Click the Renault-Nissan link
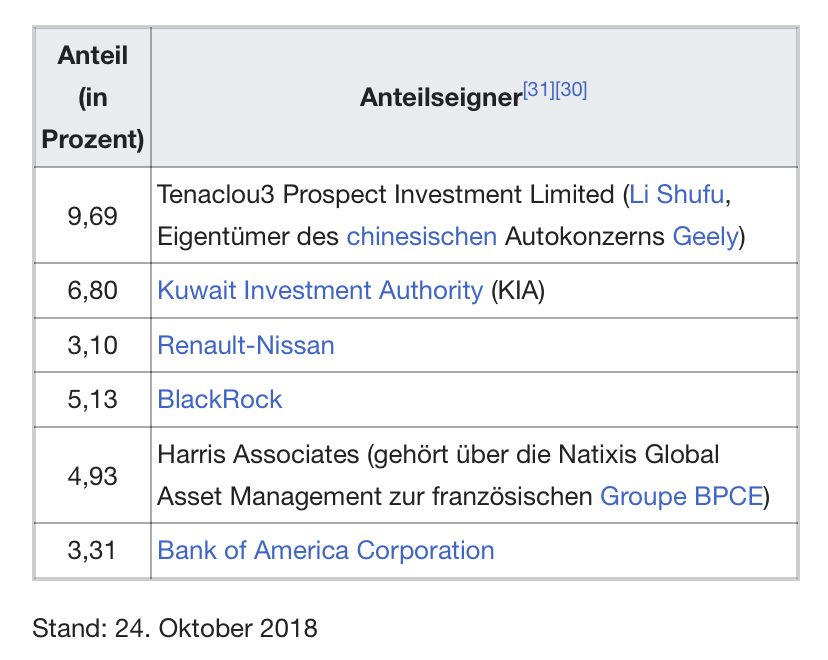828x660 pixels. point(246,345)
